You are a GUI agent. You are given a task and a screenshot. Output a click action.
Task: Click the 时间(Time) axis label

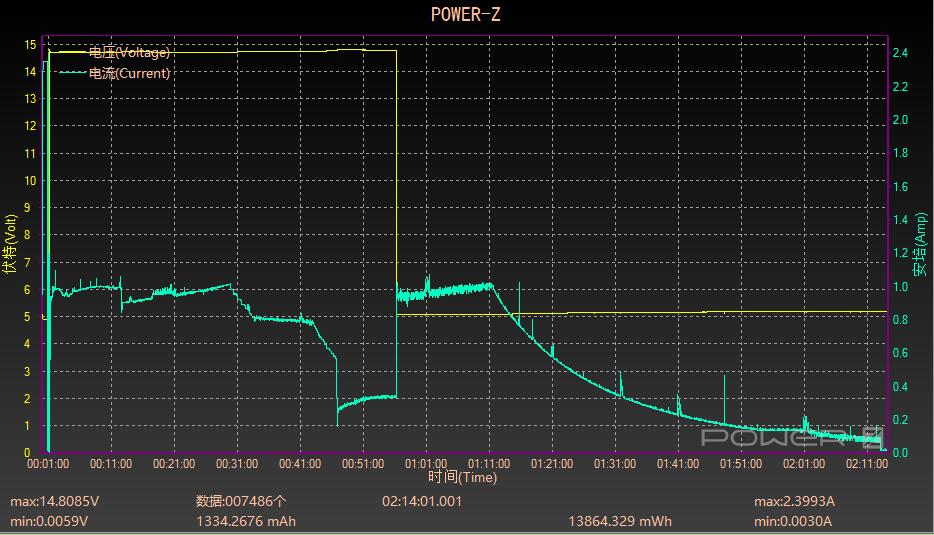462,477
